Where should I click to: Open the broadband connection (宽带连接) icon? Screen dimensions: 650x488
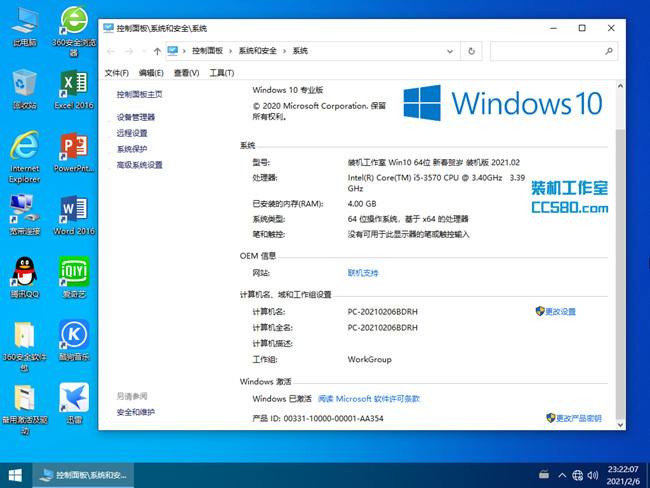[x=25, y=215]
